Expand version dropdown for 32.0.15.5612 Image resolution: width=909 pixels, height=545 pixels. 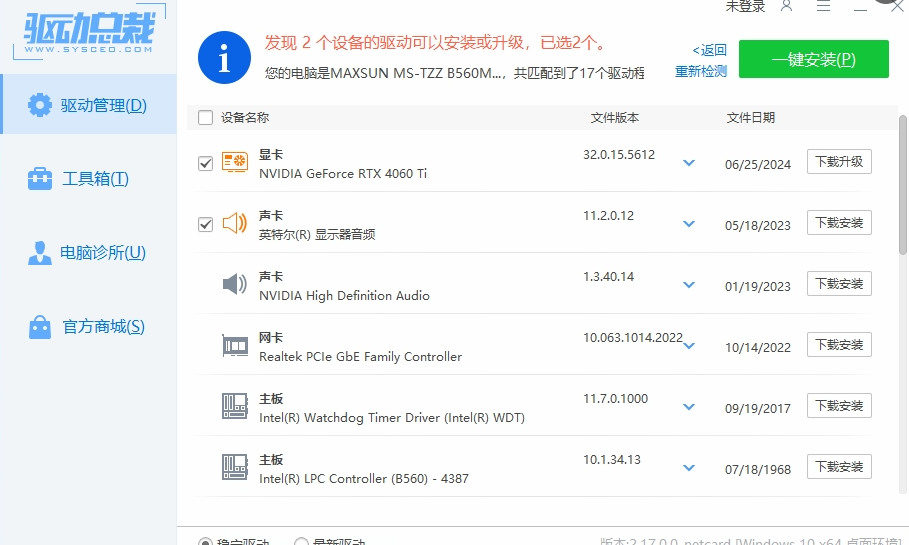(689, 163)
